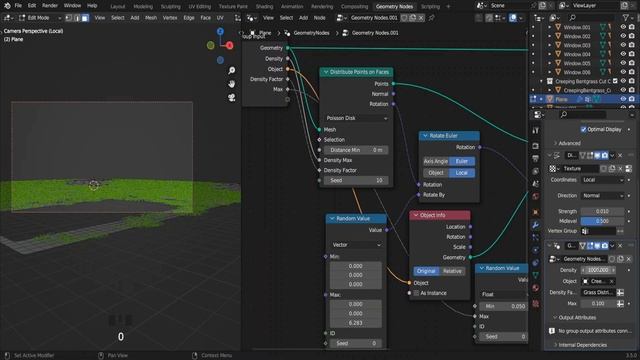
Task: Click Max attribute toggle icon in modifier
Action: pyautogui.click(x=620, y=304)
